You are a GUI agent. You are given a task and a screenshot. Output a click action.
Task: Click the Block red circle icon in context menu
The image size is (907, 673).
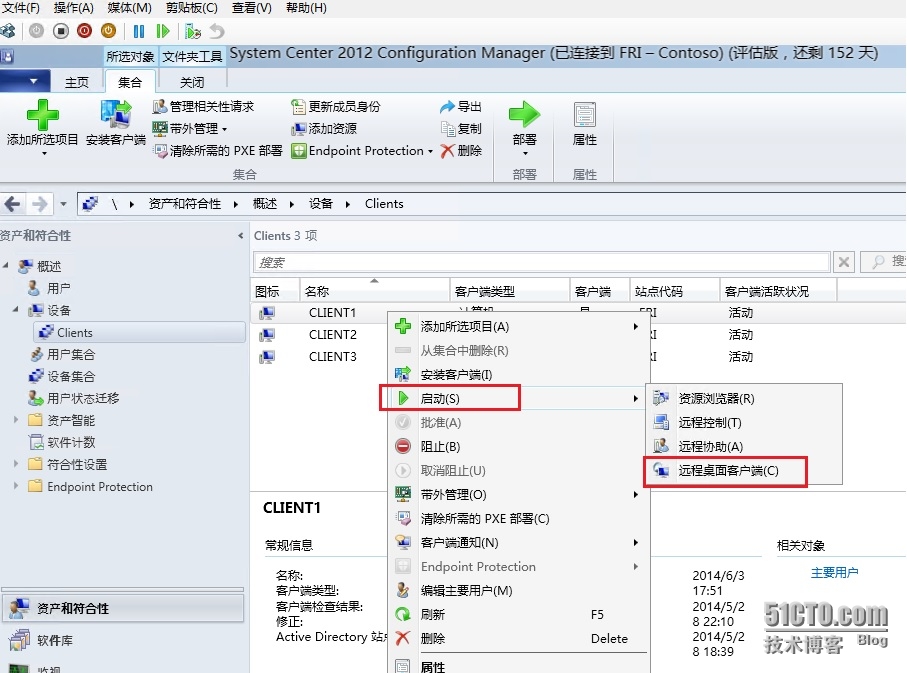403,446
